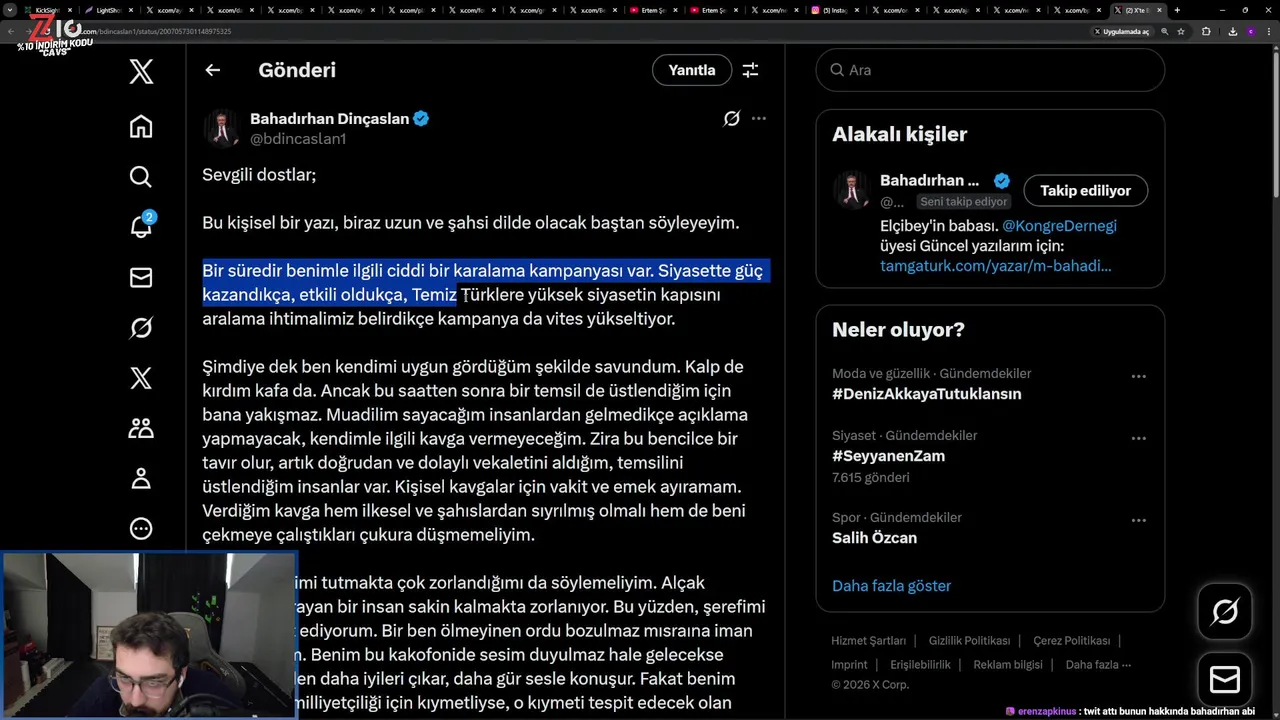
Task: Open Çerez Politikası footer link
Action: [1071, 641]
